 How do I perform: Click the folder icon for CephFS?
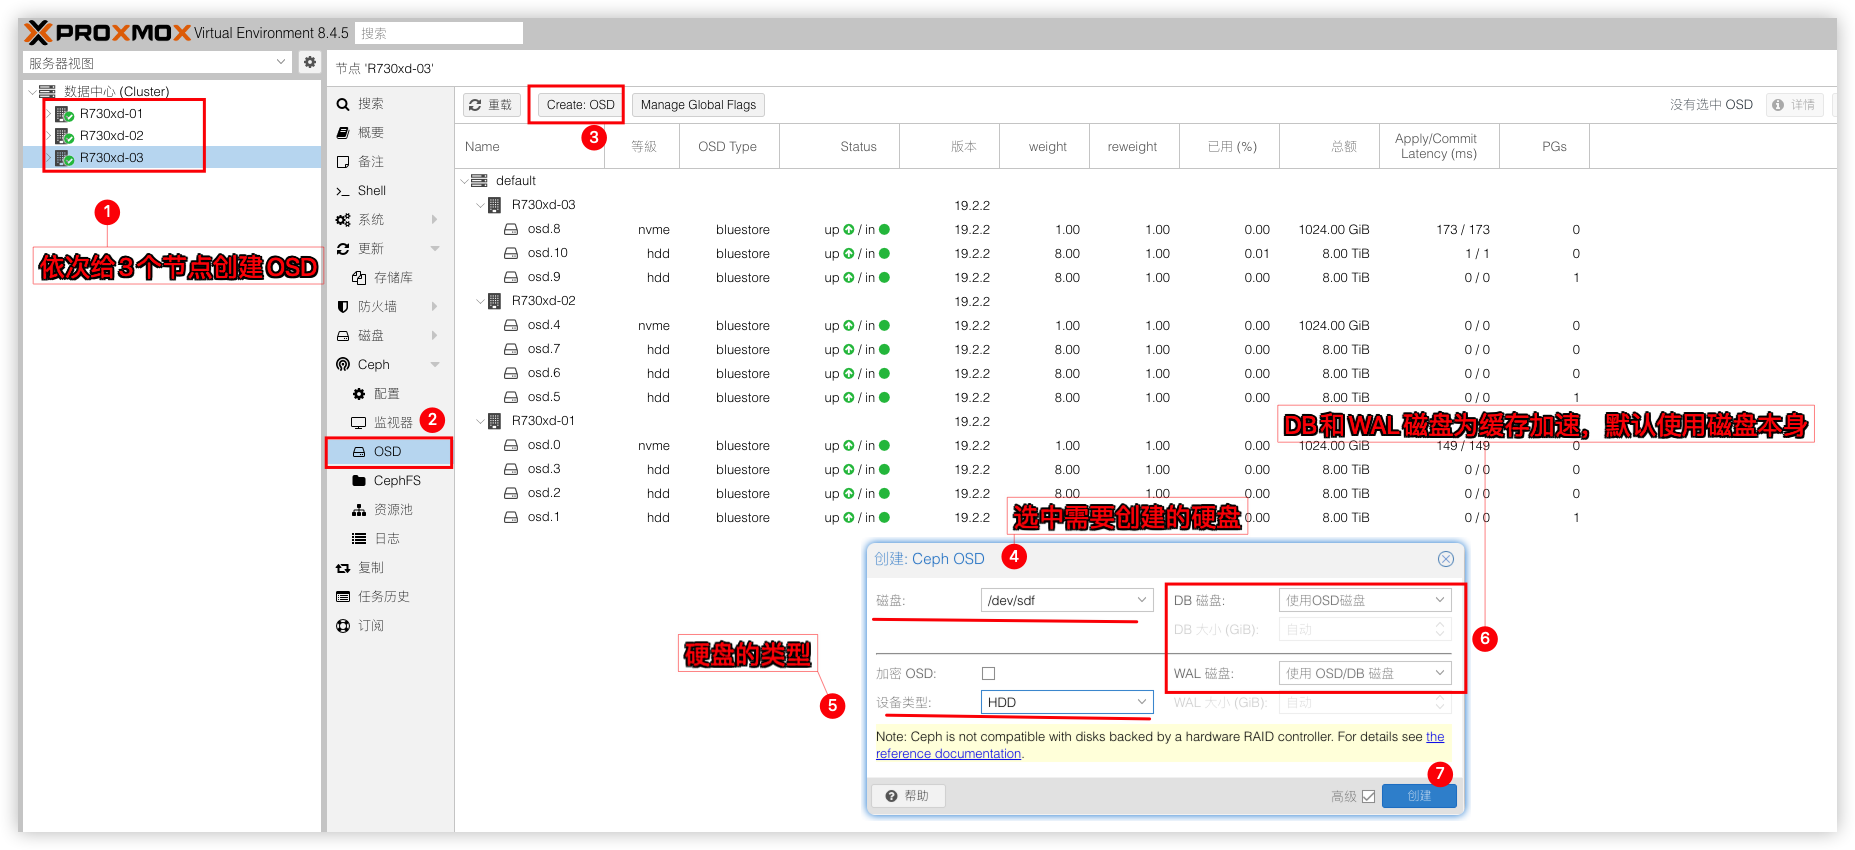tap(359, 481)
